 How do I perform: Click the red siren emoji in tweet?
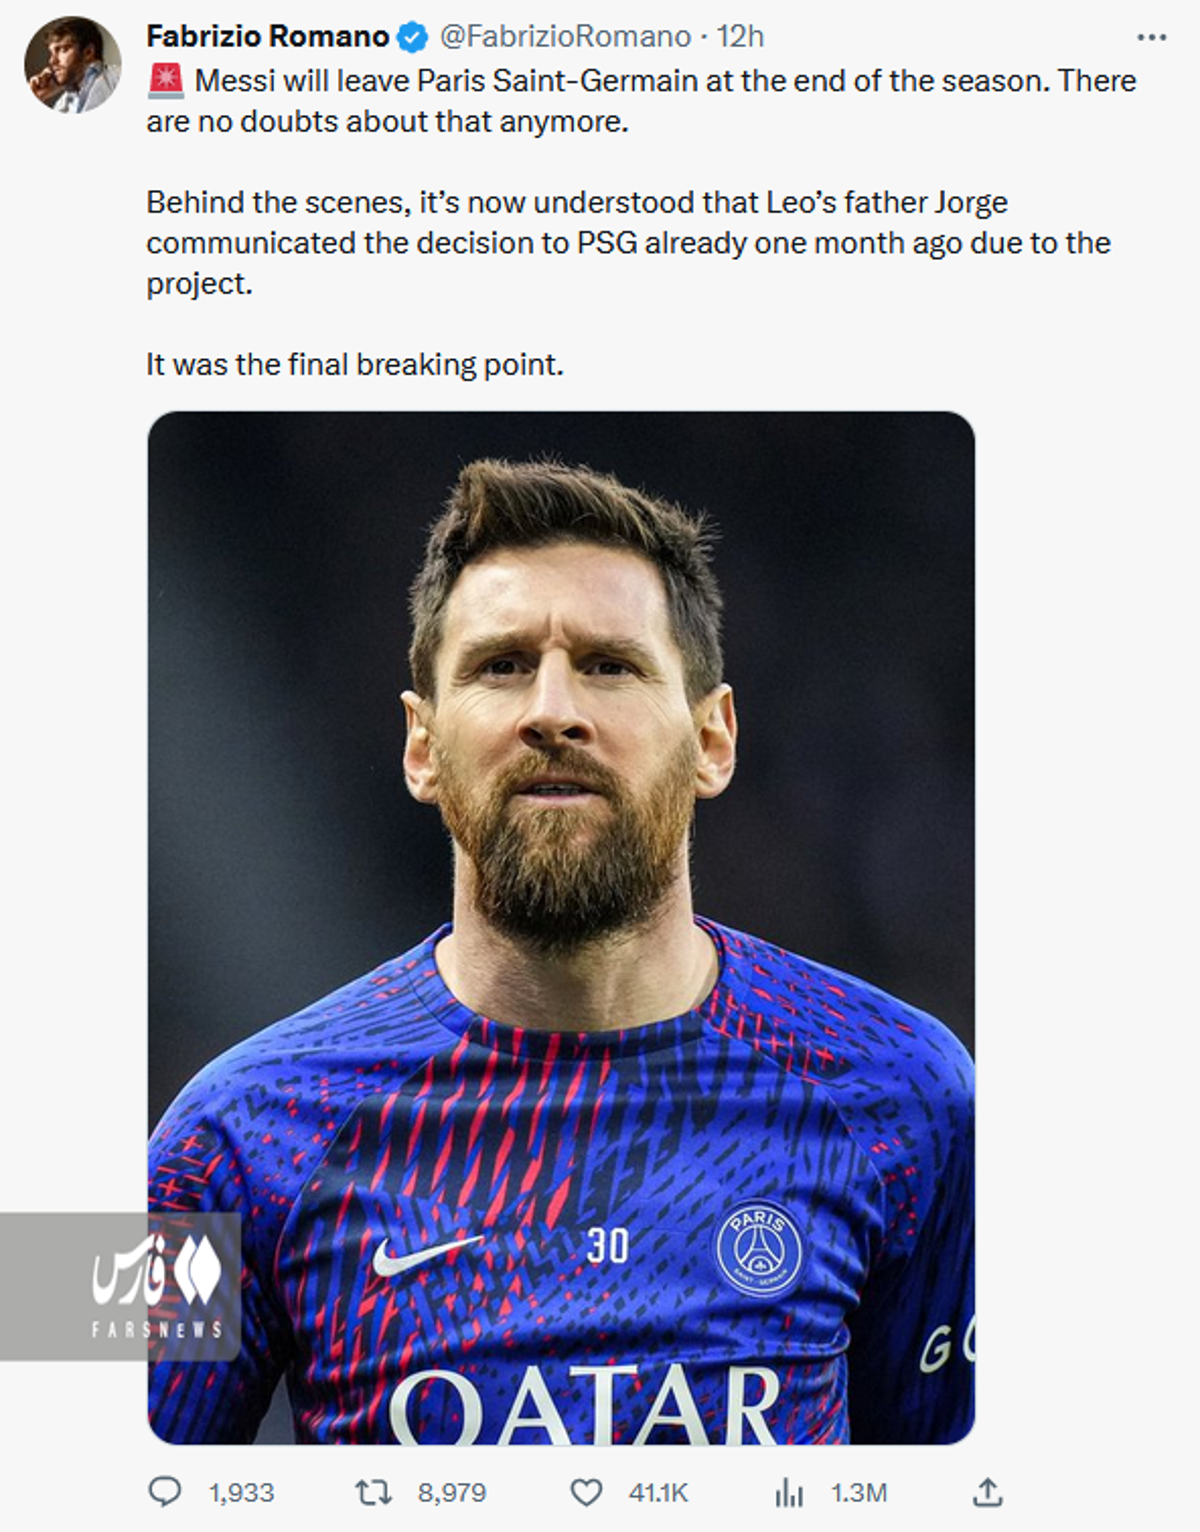[x=166, y=81]
